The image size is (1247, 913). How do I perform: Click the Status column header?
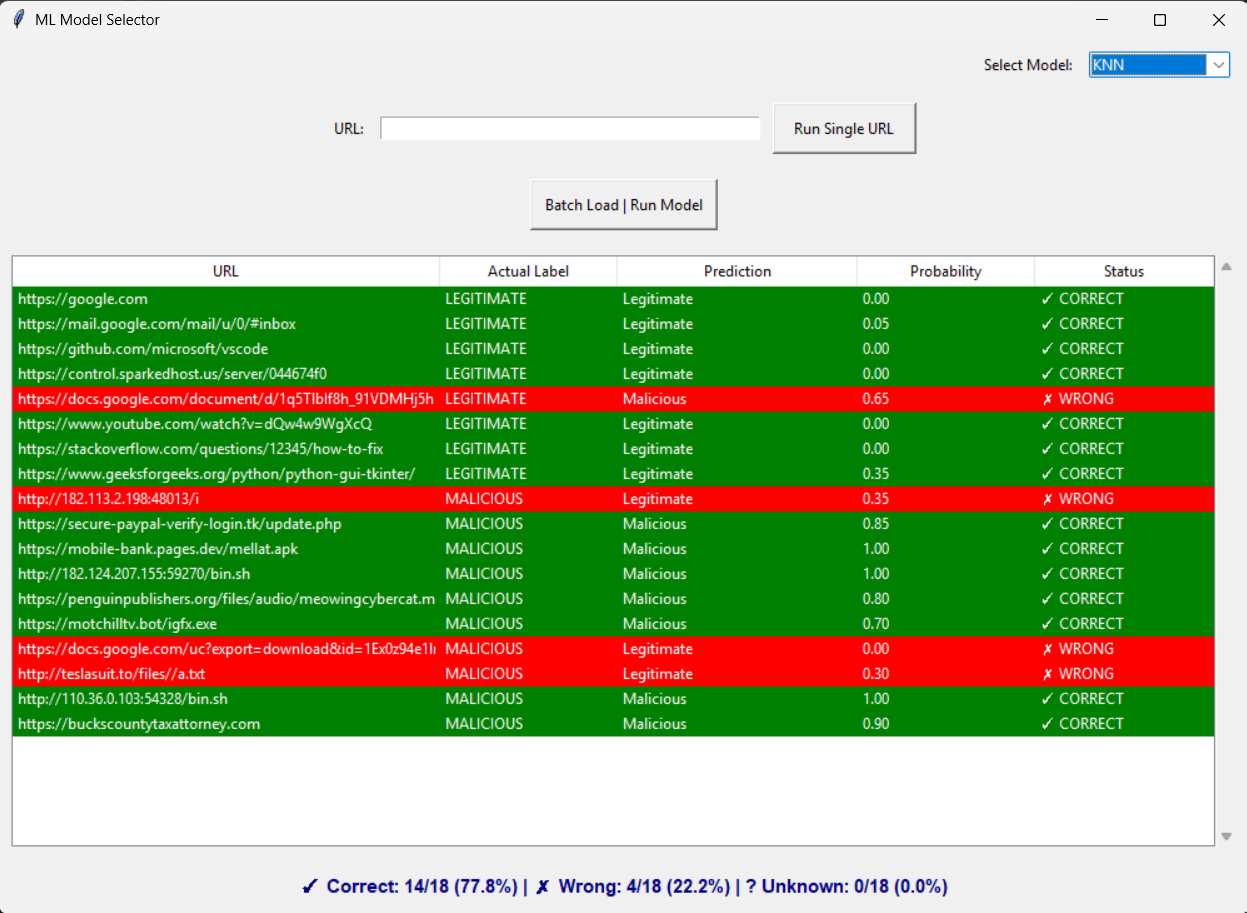pyautogui.click(x=1123, y=271)
